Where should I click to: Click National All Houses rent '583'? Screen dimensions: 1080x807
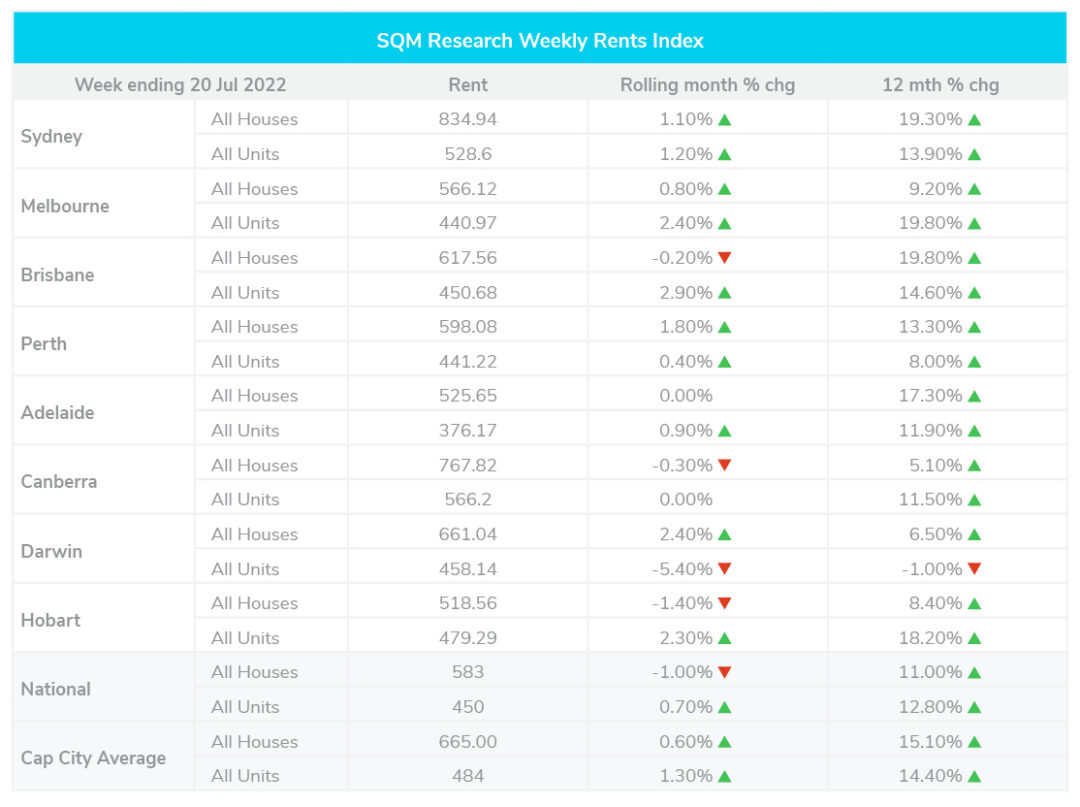click(x=468, y=672)
